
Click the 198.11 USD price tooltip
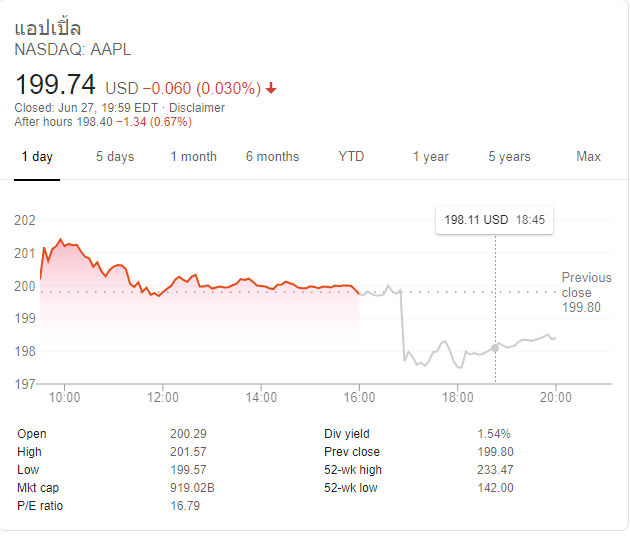click(495, 220)
